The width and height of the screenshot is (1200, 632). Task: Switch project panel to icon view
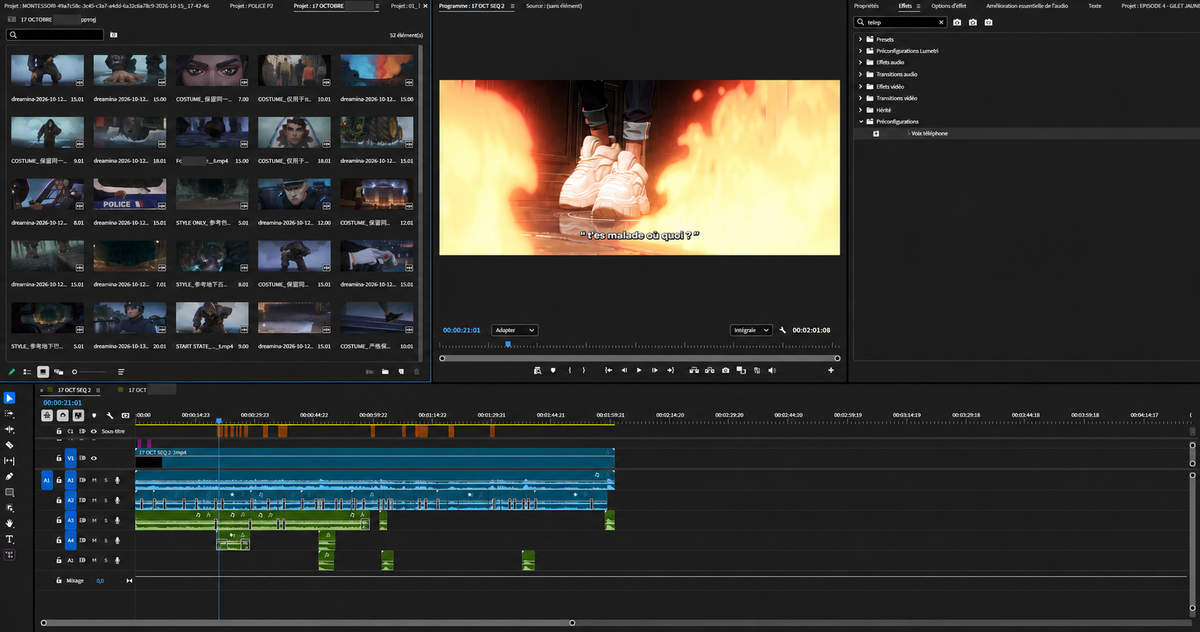tap(43, 371)
